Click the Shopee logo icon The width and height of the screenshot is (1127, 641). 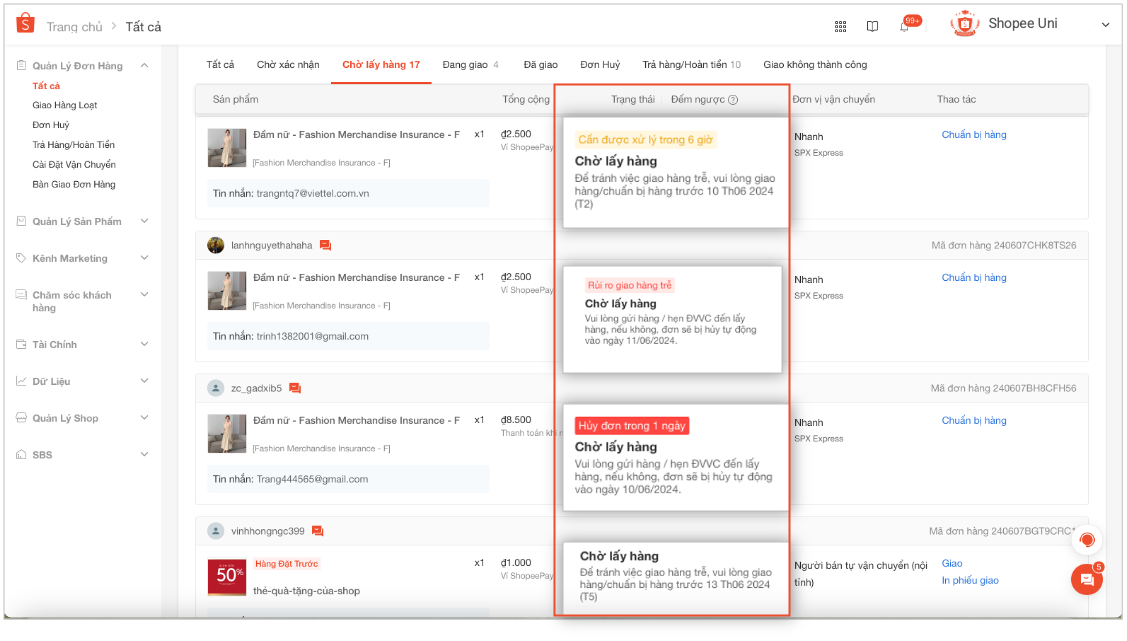(x=25, y=25)
